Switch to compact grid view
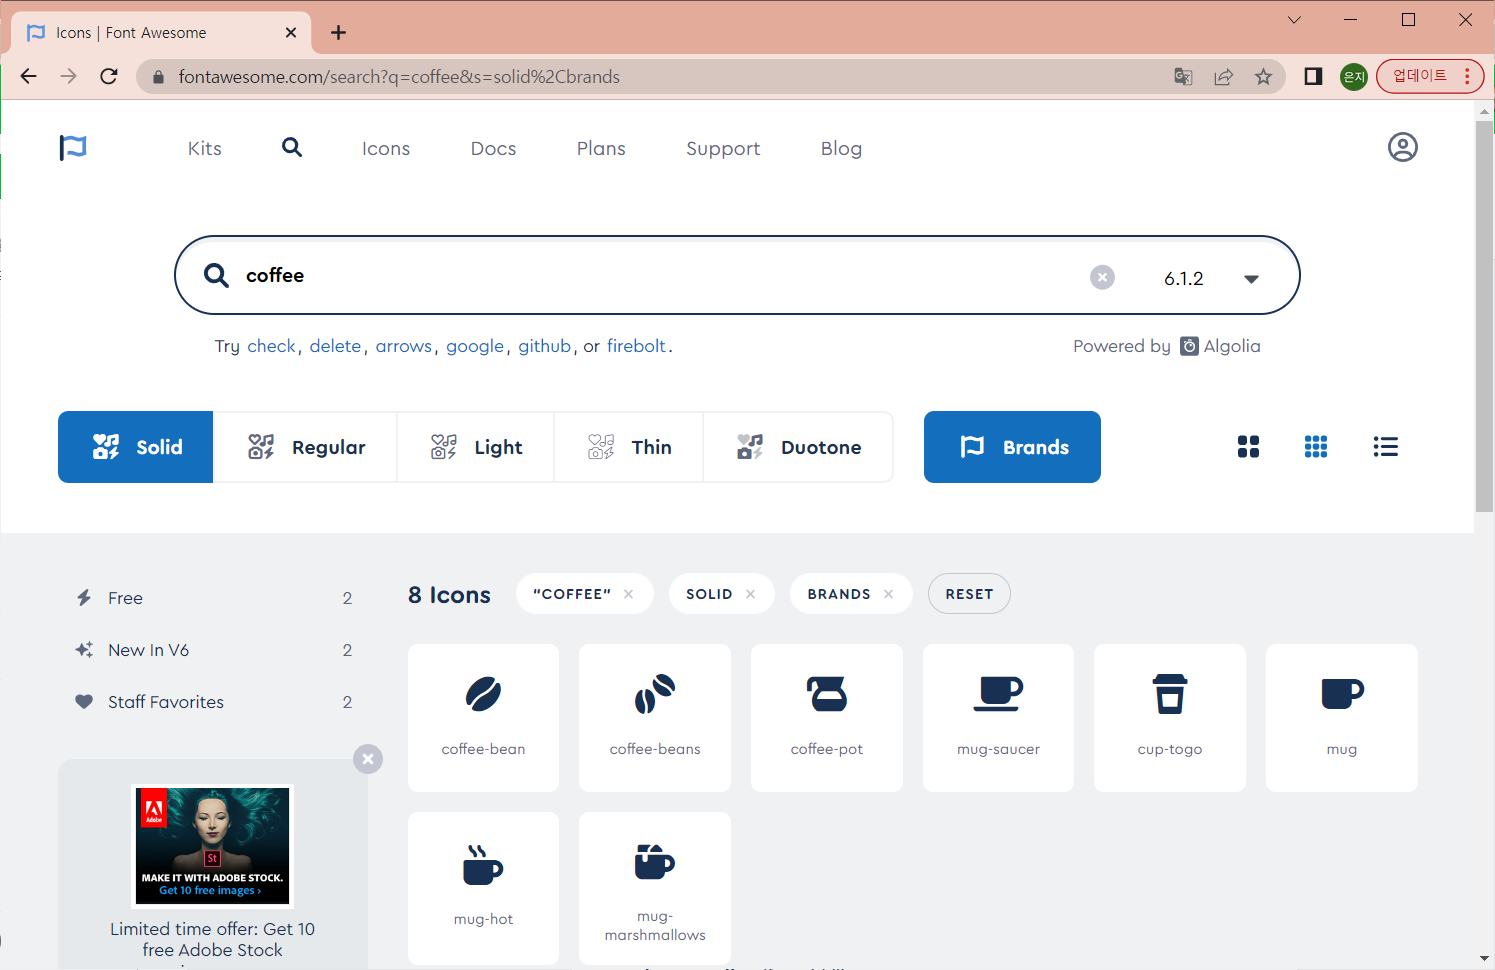1495x970 pixels. 1316,447
